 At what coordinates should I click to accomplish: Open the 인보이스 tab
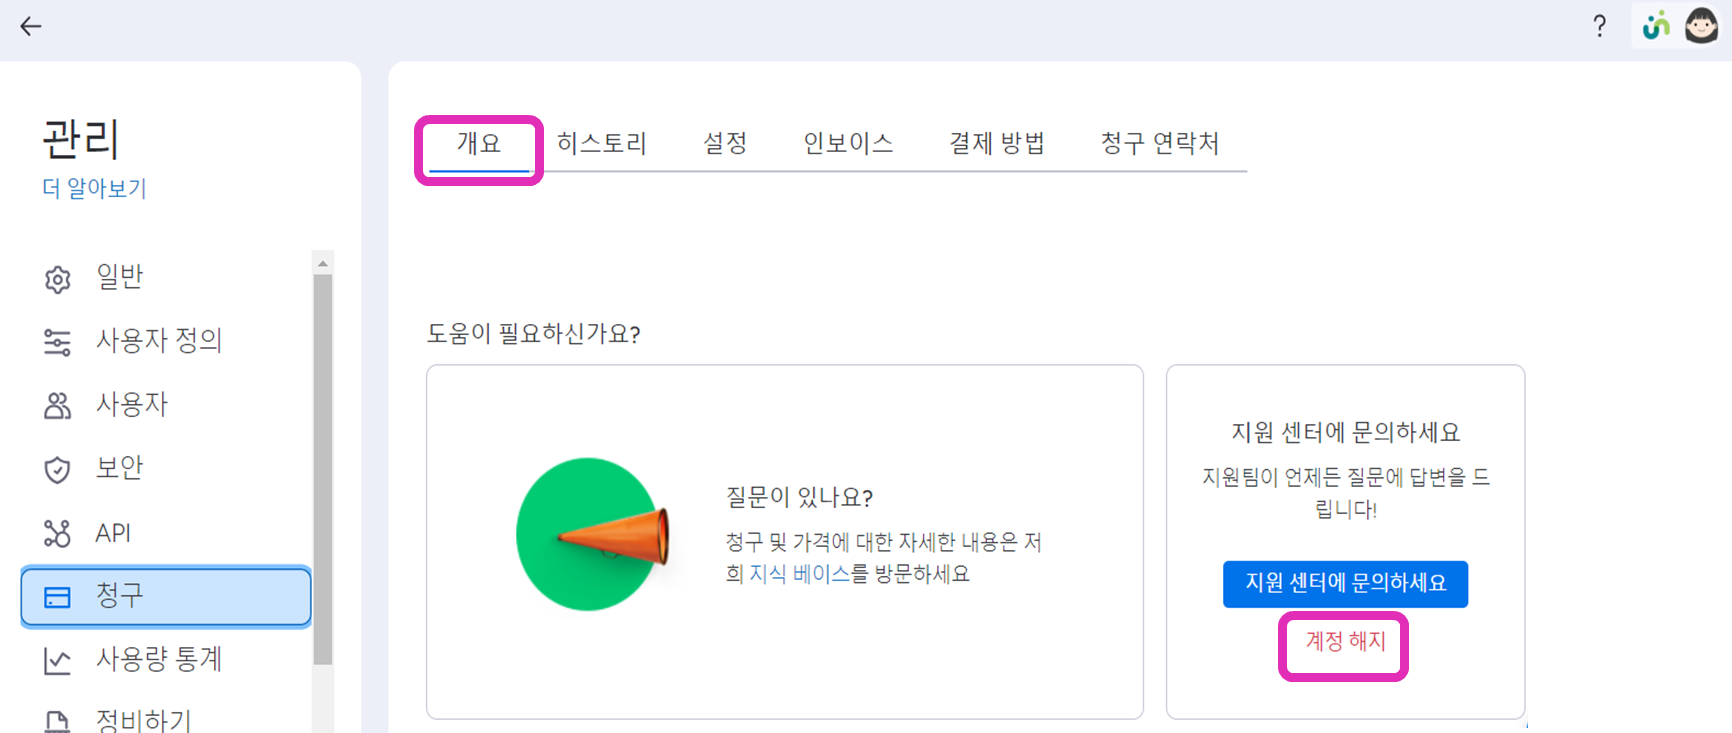848,143
